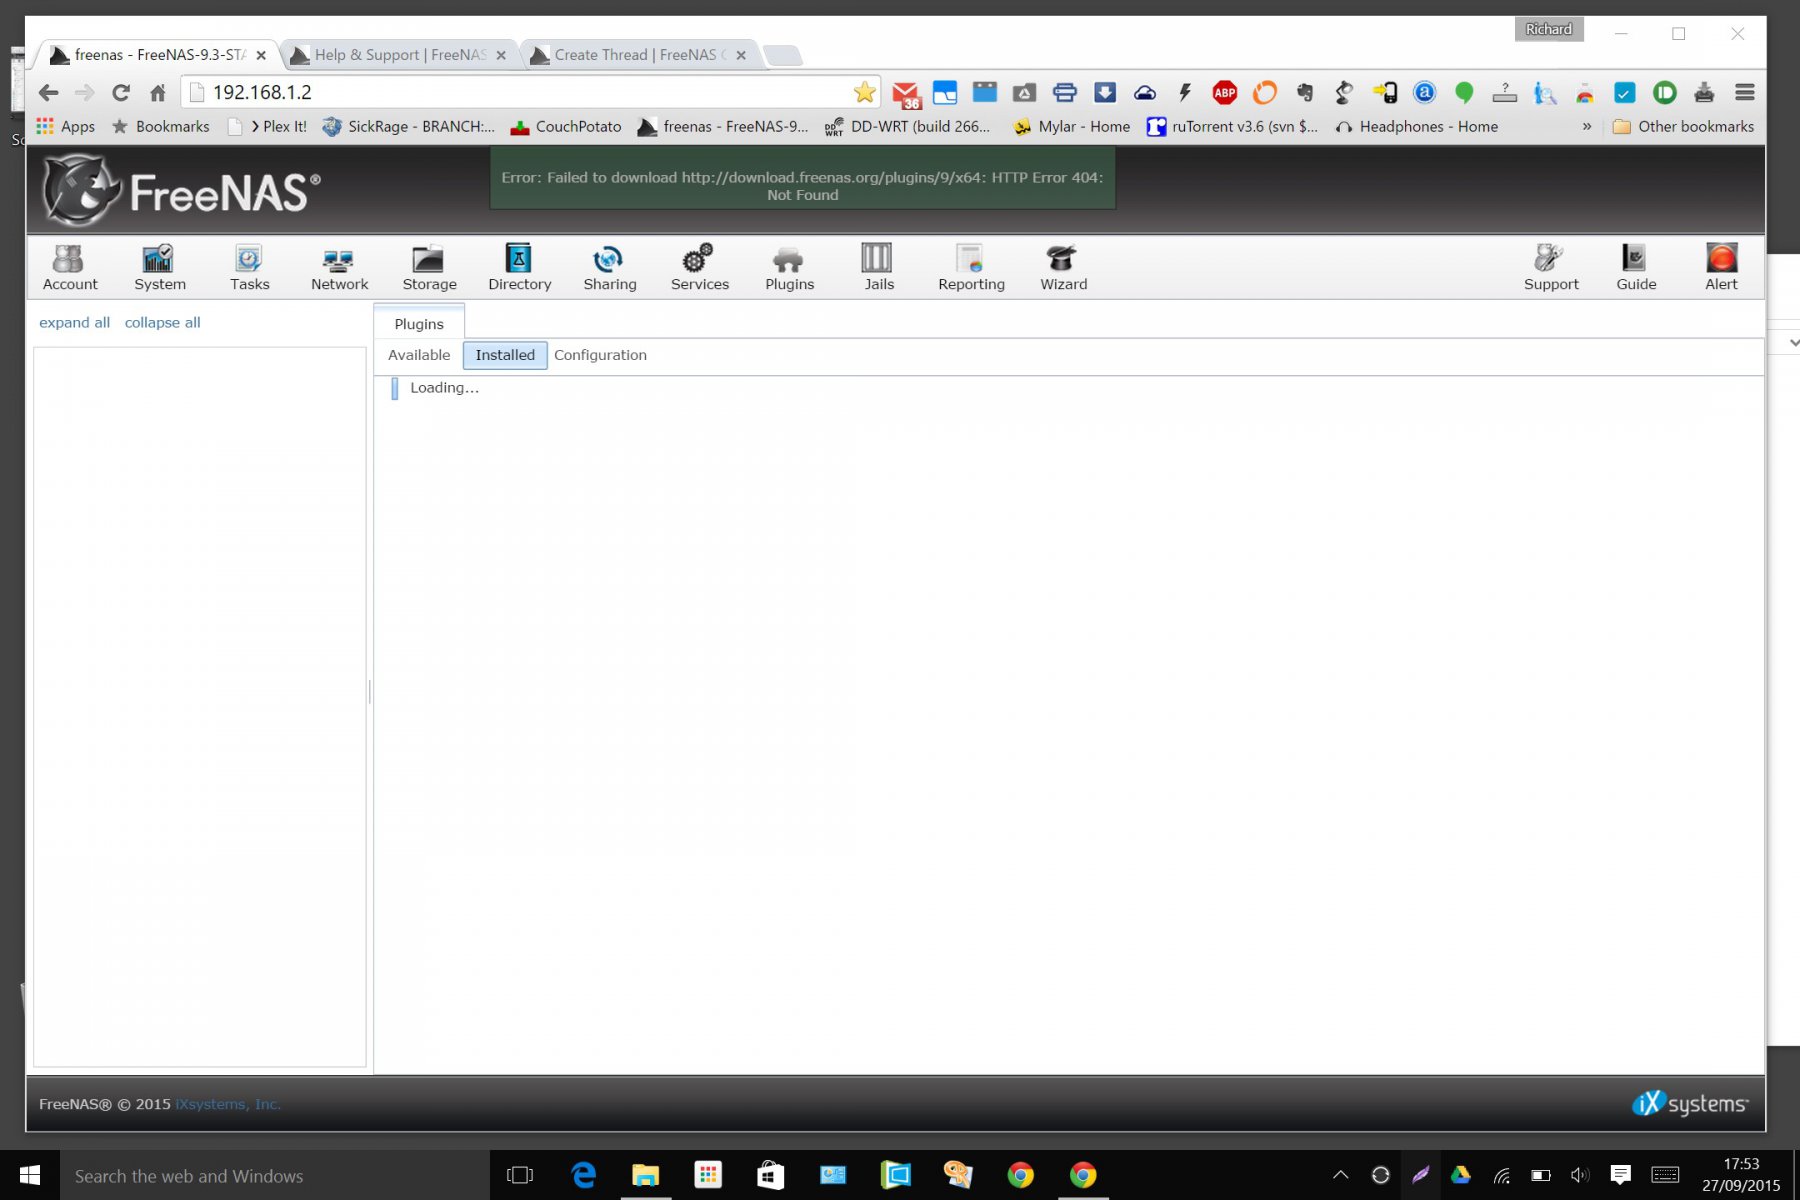
Task: Switch to the Configuration tab
Action: point(600,355)
